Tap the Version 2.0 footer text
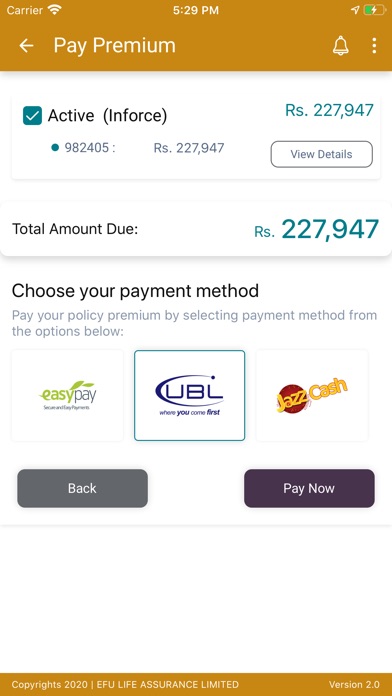392x696 pixels. [354, 684]
